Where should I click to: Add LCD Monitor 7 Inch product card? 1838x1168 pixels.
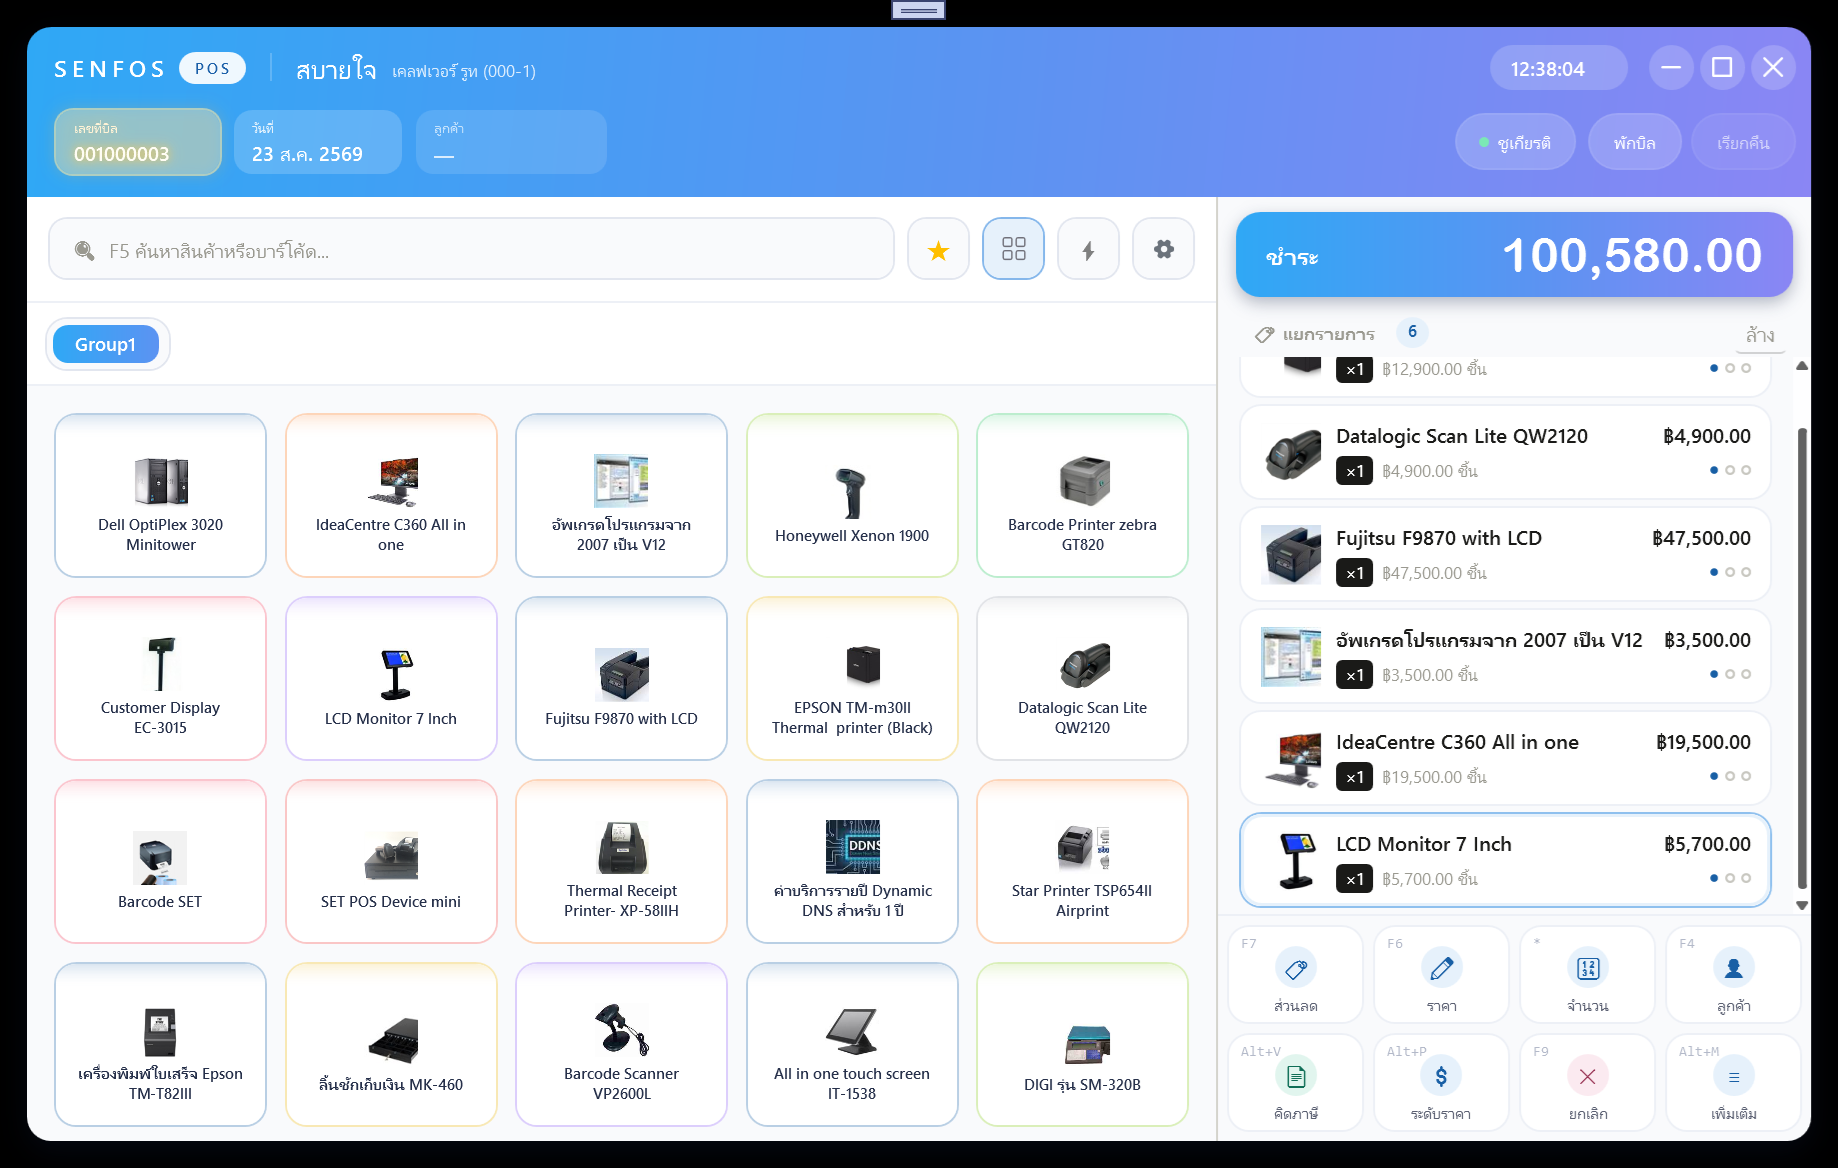[391, 678]
